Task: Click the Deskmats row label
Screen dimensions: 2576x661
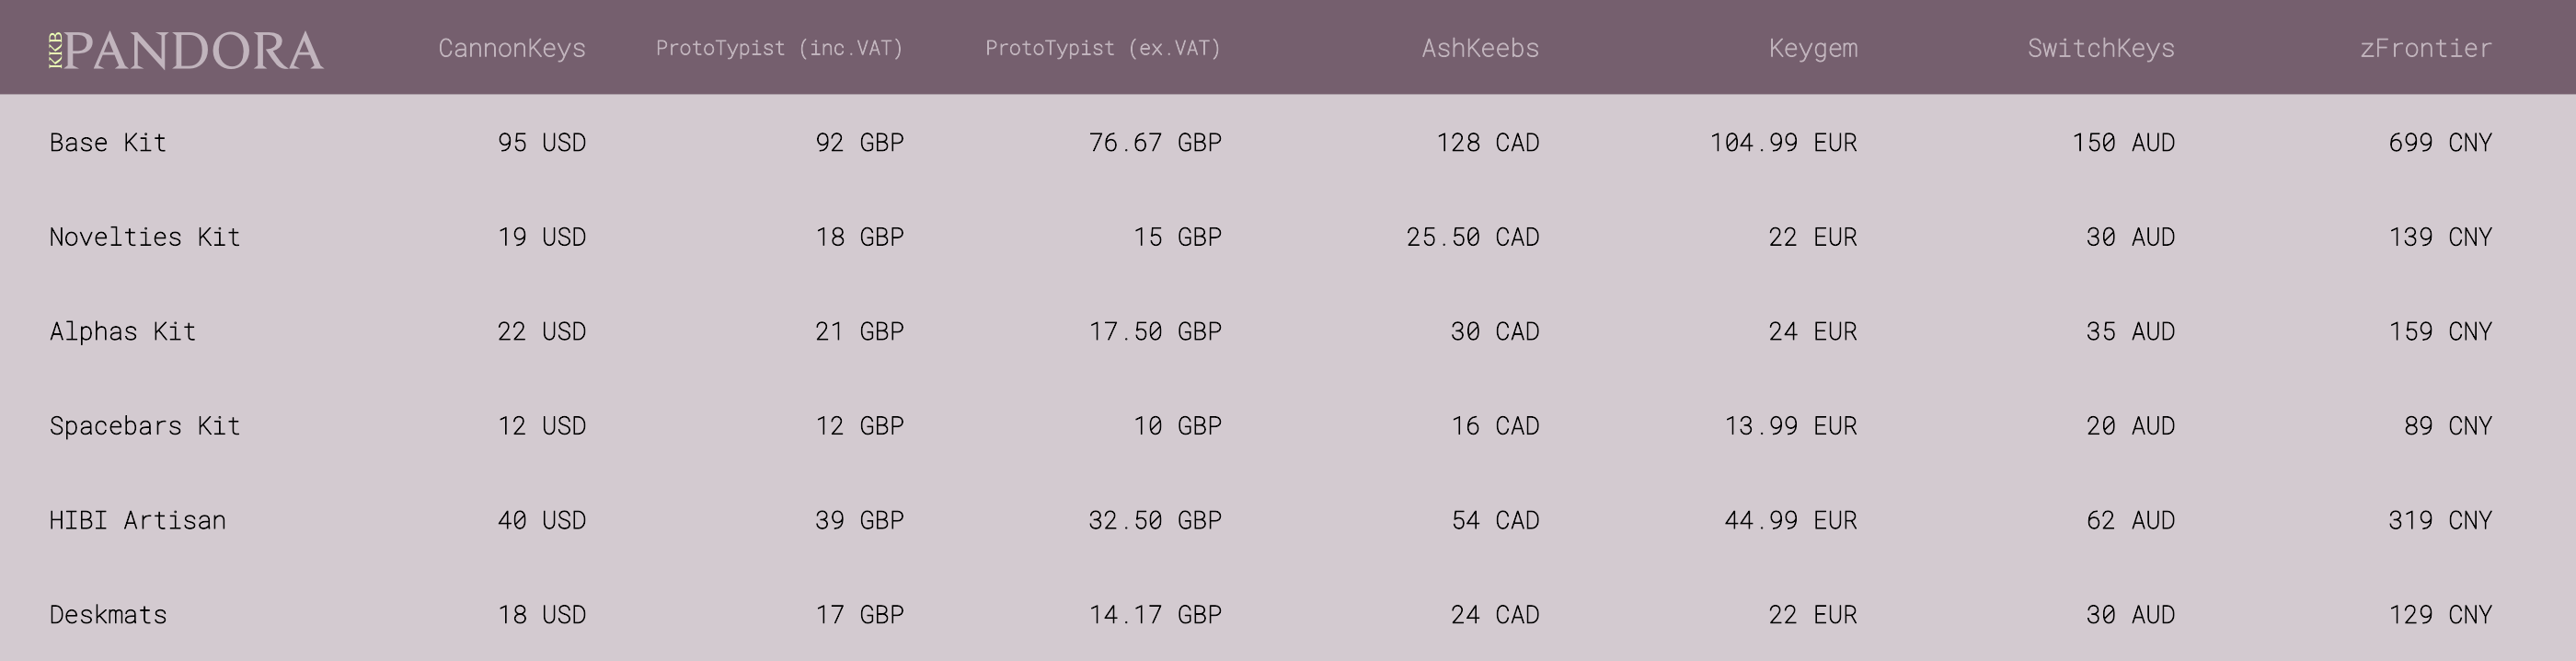Action: [108, 615]
